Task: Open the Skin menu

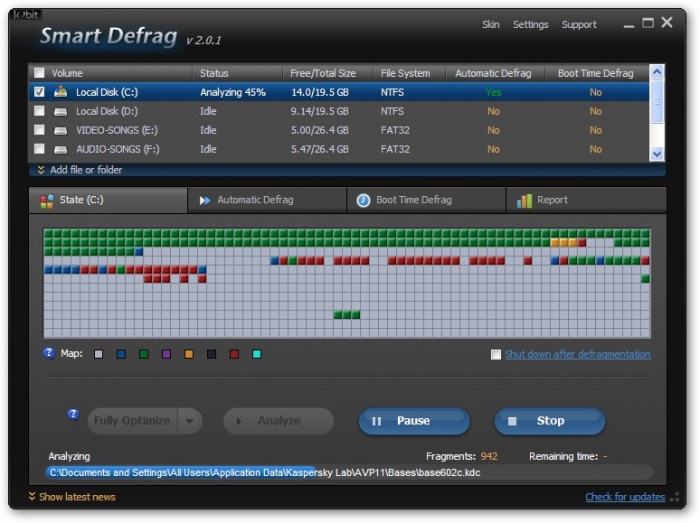Action: point(491,25)
